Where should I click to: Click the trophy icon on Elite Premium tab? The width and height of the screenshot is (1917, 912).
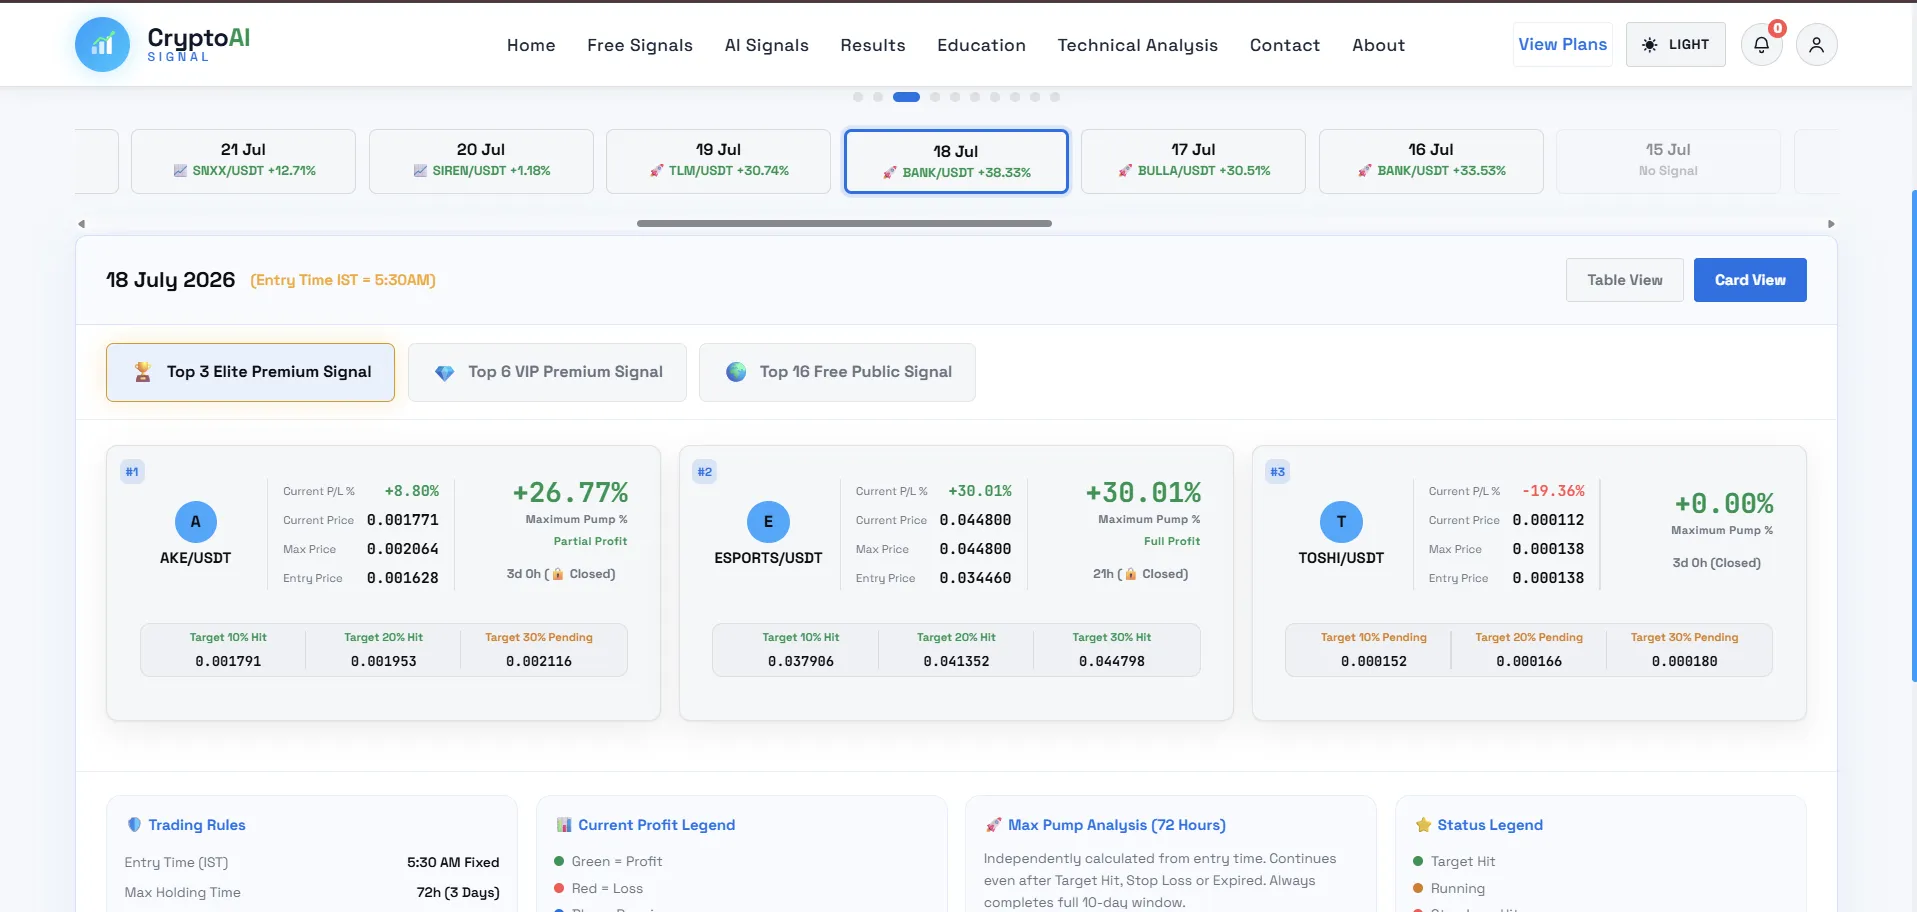[143, 372]
